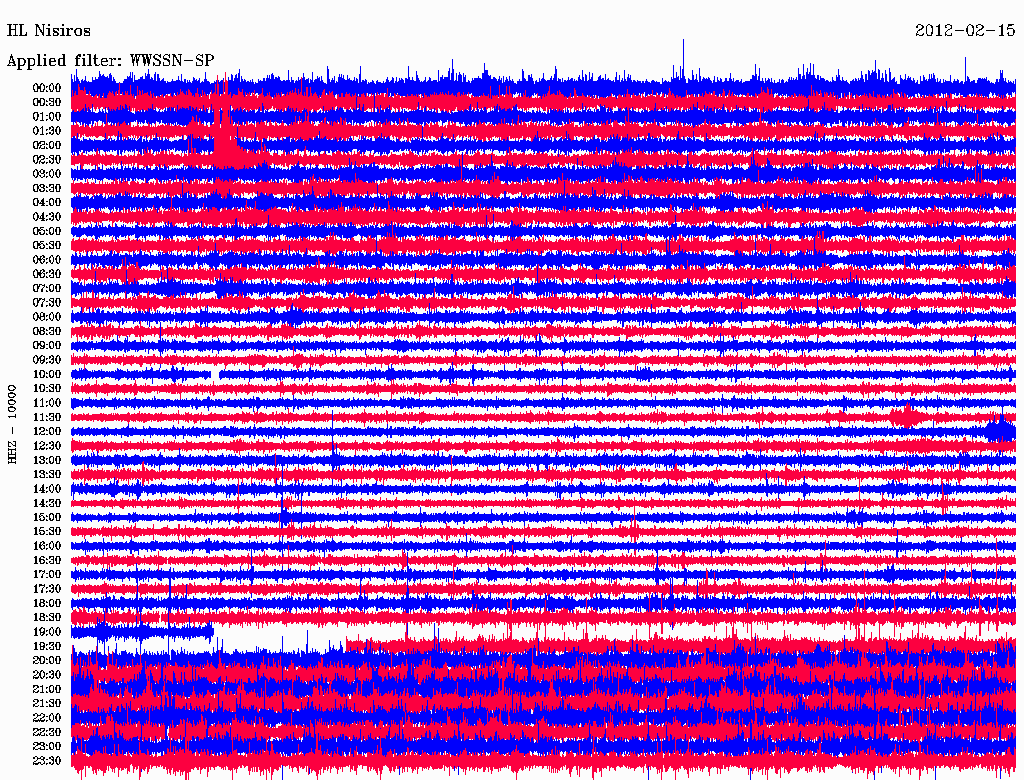Select the 10:00 time label
This screenshot has height=780, width=1024.
pos(47,374)
